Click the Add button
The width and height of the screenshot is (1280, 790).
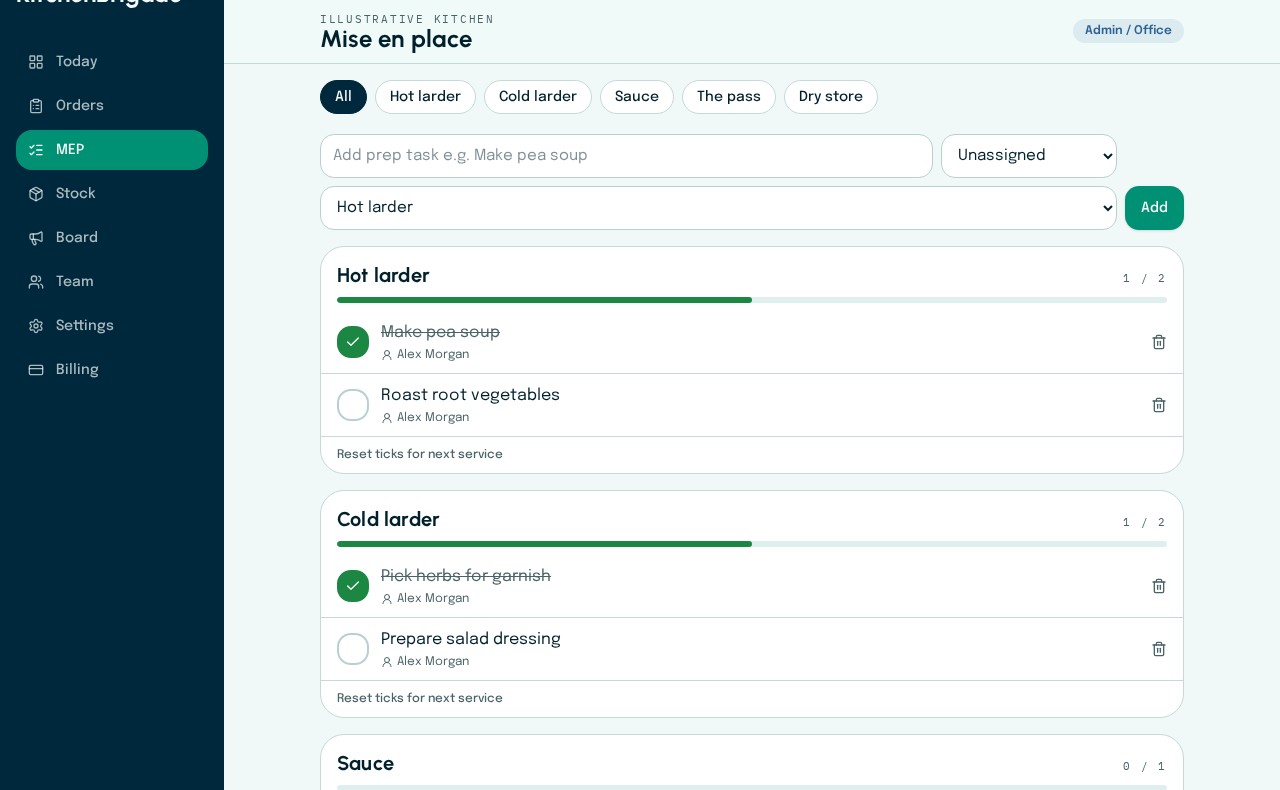(1154, 208)
